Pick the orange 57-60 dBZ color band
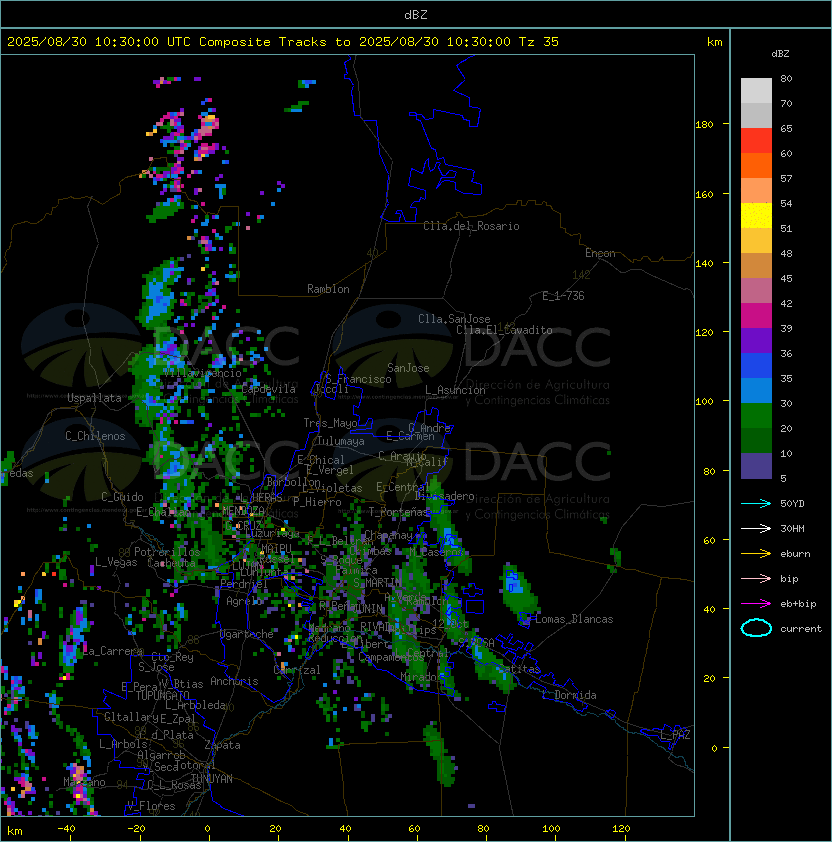 (756, 166)
